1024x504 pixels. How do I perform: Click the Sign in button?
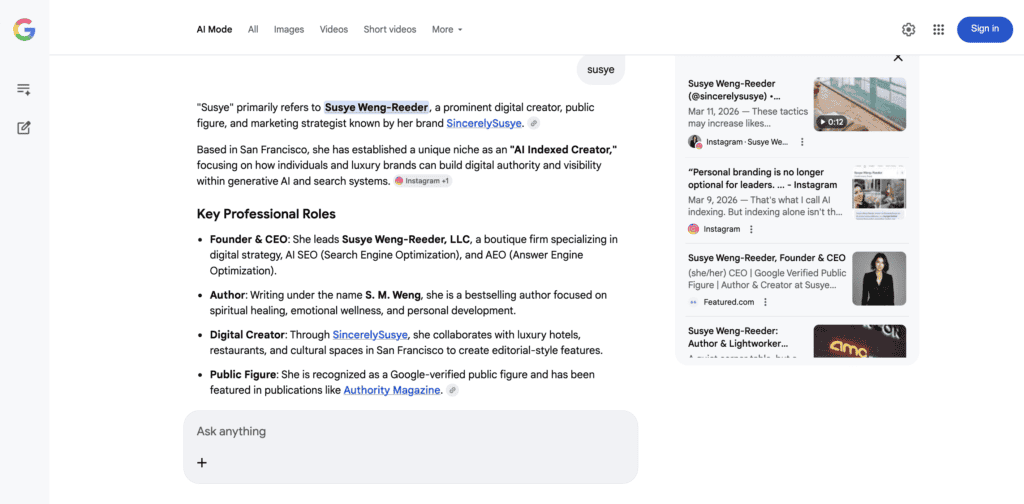pos(985,29)
